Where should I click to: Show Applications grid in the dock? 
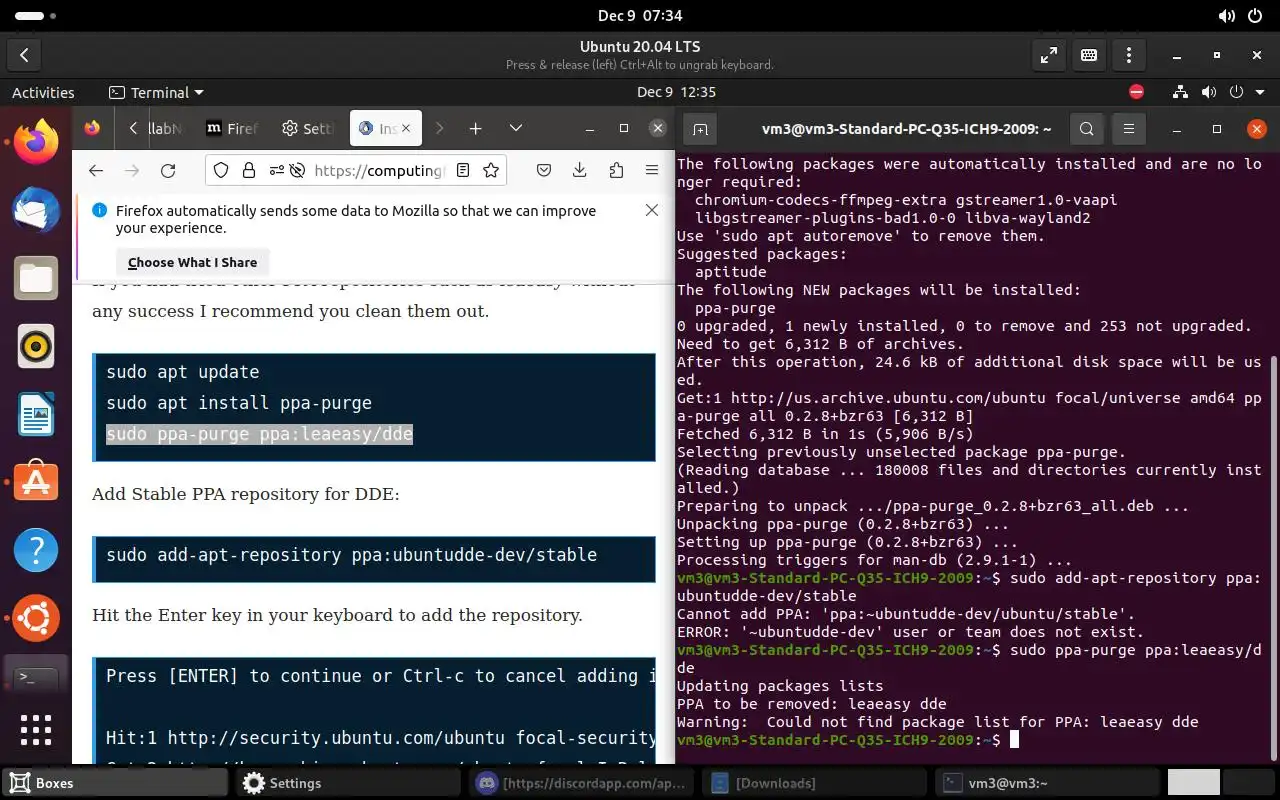click(x=36, y=729)
